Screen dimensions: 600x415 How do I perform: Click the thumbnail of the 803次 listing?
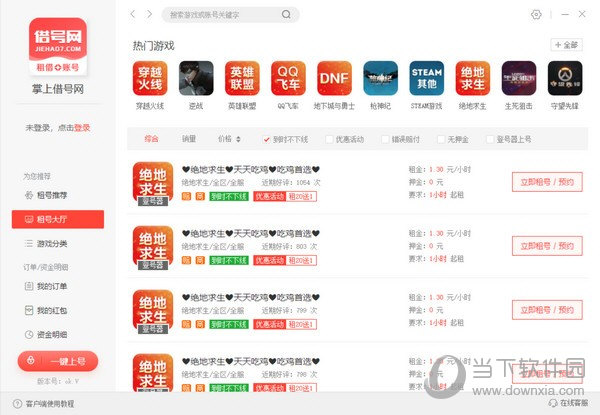[x=153, y=248]
